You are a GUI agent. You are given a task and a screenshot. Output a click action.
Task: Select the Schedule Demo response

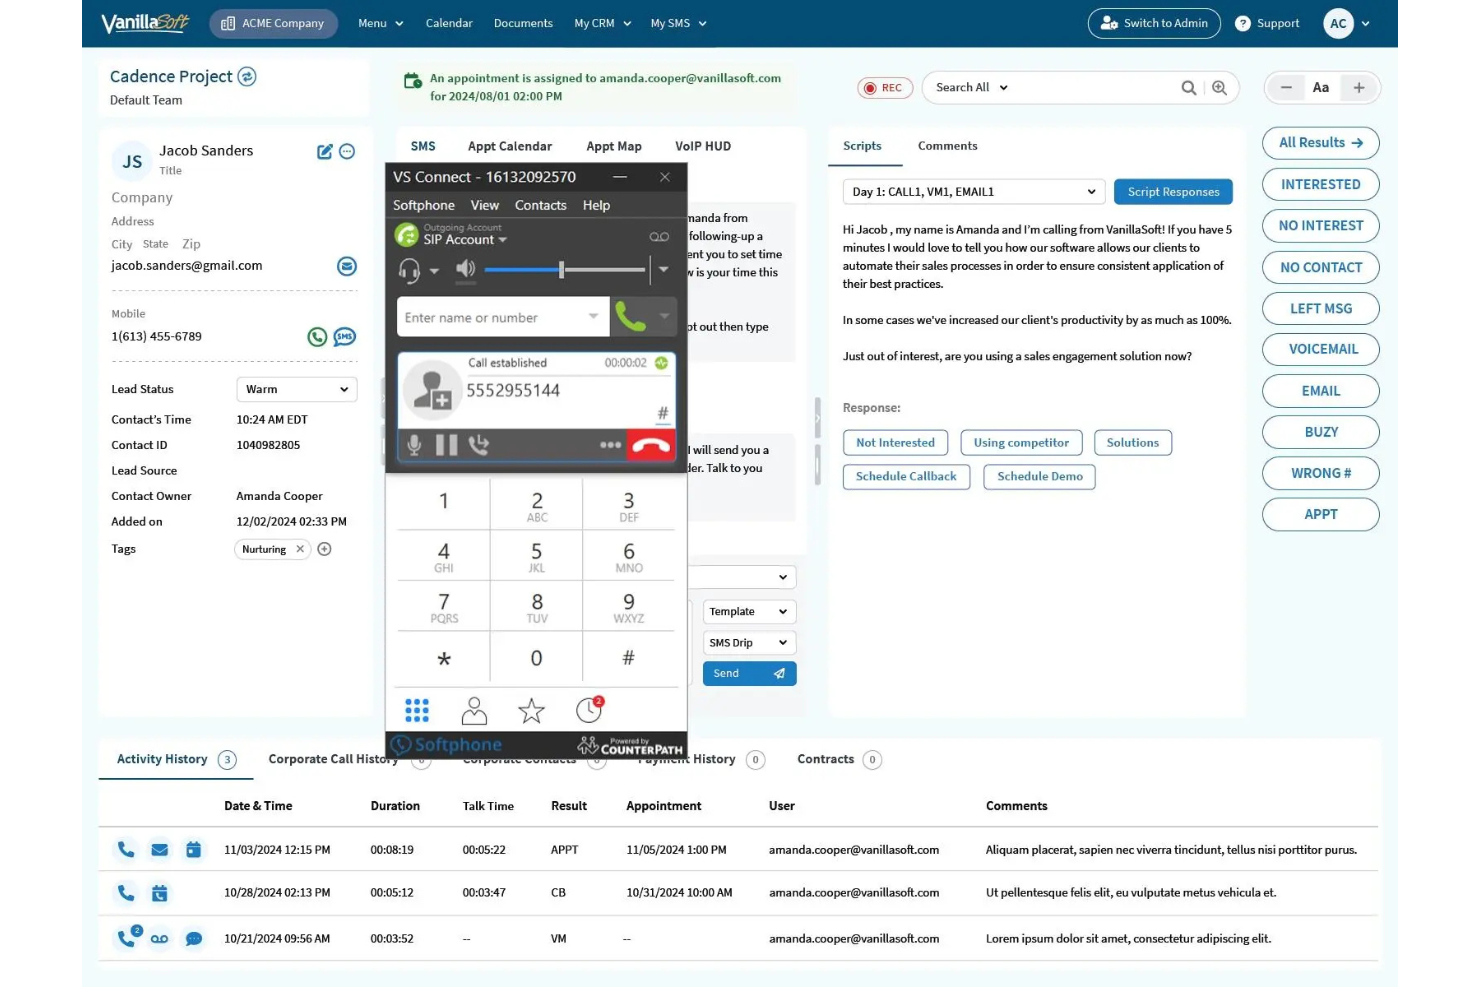[1040, 477]
